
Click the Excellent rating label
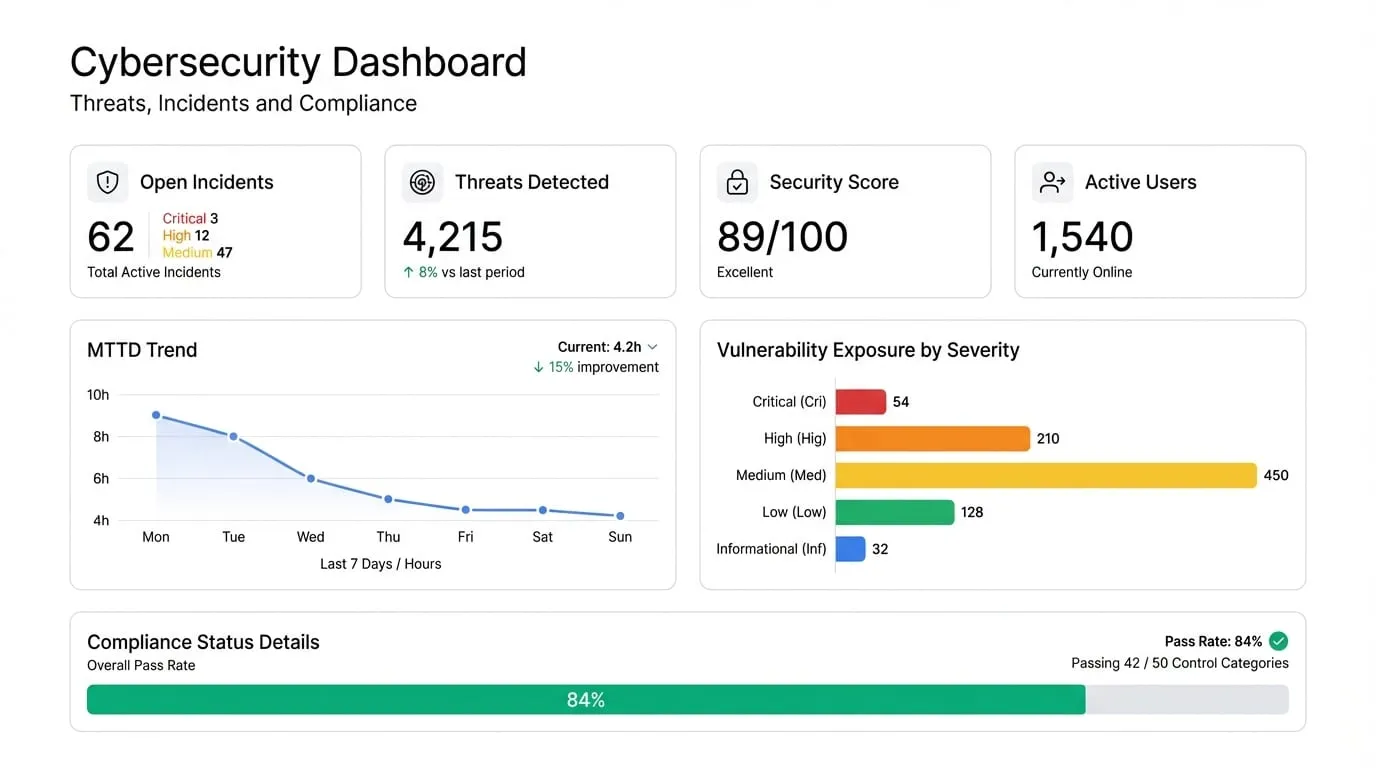click(745, 272)
